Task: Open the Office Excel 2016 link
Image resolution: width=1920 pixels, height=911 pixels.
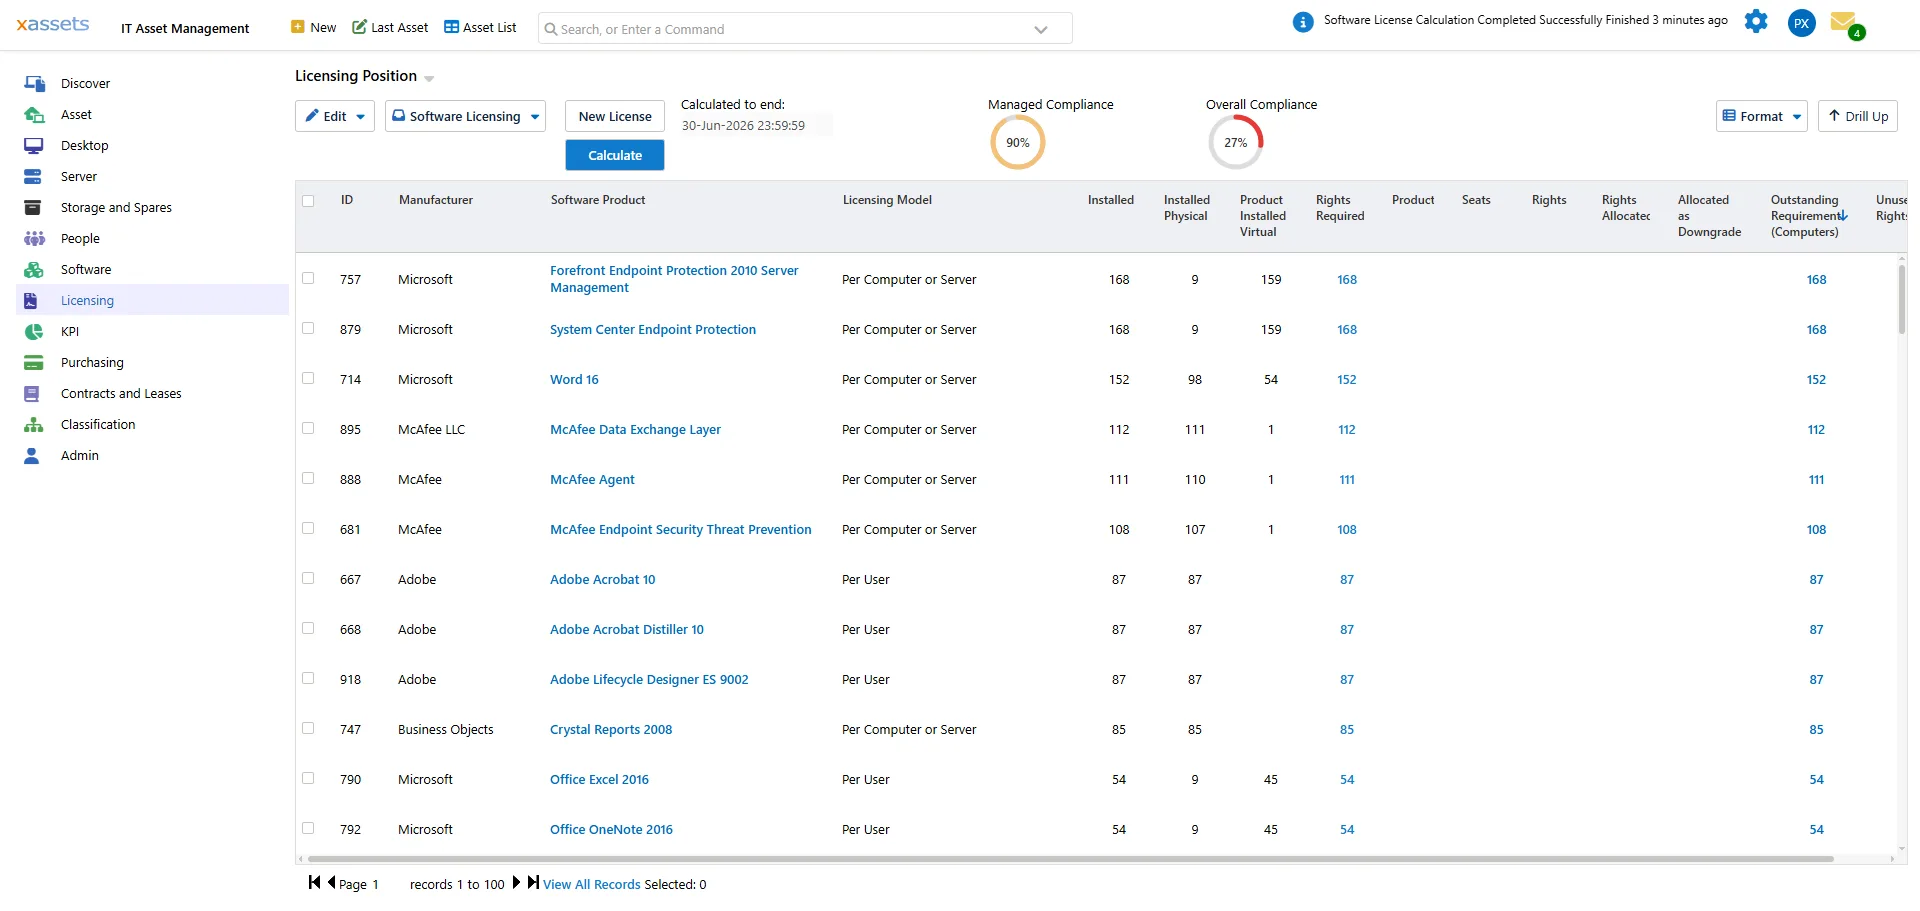Action: (x=599, y=780)
